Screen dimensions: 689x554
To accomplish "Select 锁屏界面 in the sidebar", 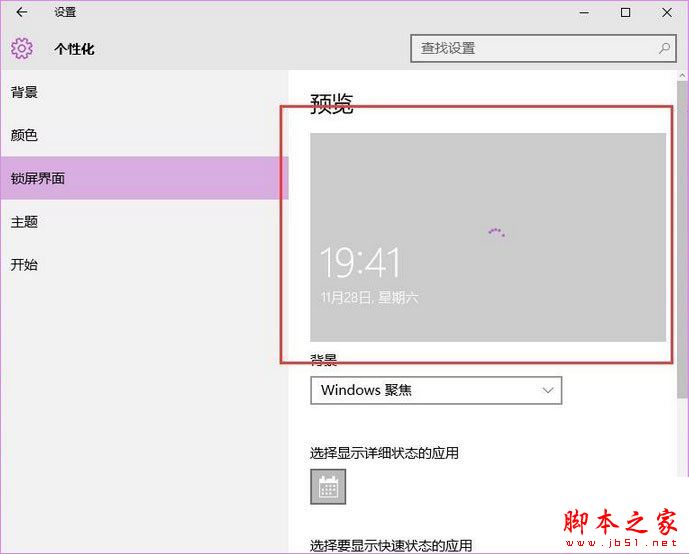I will pos(38,178).
